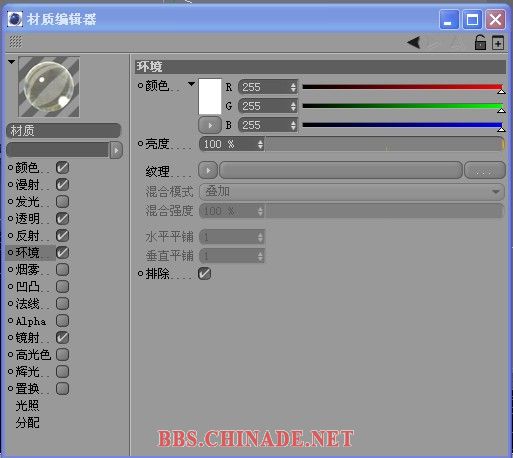This screenshot has height=458, width=513.
Task: Click the back arrow icon in toolbar
Action: 414,42
